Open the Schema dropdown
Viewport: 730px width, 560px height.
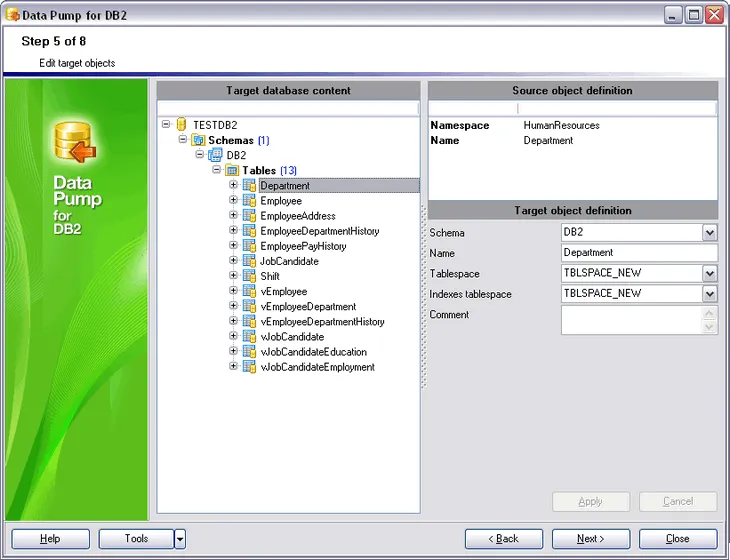click(x=710, y=232)
